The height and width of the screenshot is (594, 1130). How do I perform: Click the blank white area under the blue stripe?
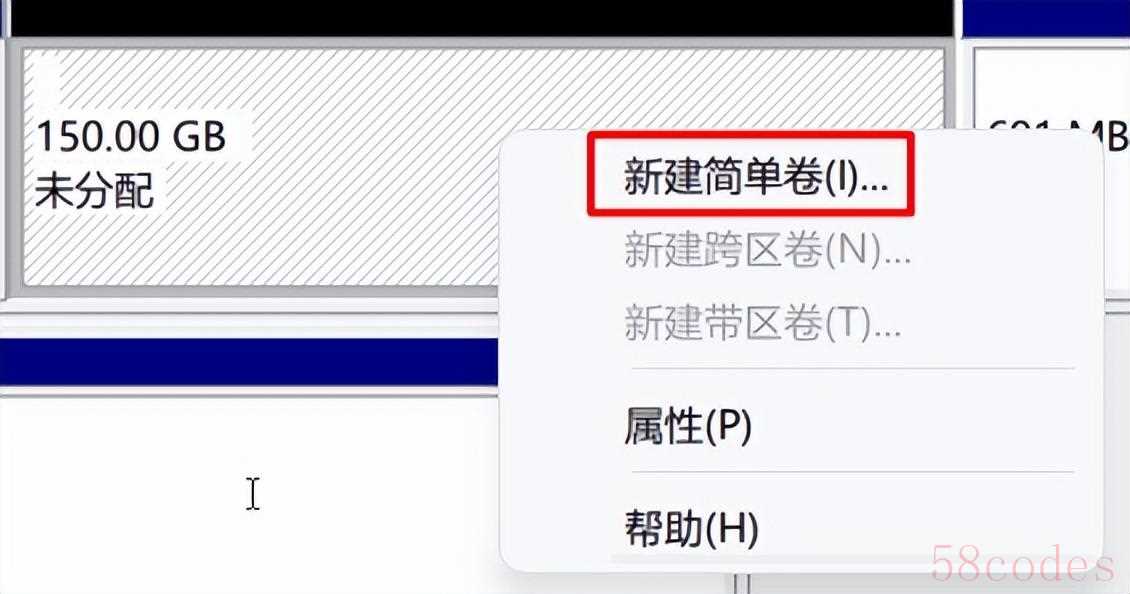tap(249, 490)
